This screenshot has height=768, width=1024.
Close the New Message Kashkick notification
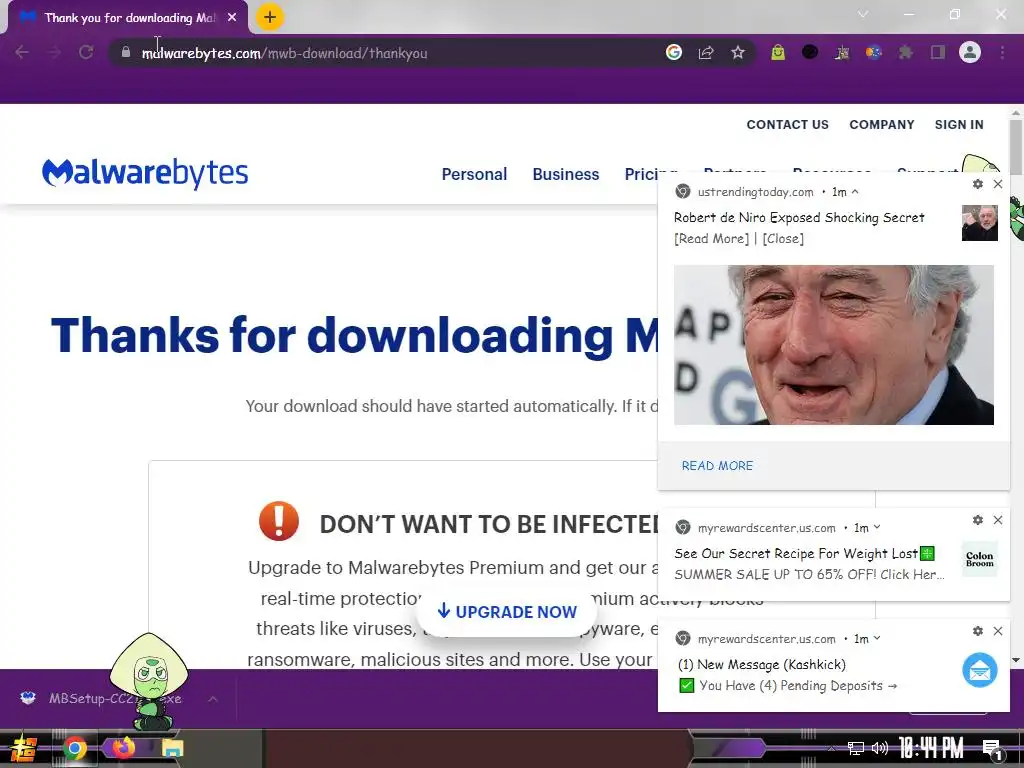998,631
